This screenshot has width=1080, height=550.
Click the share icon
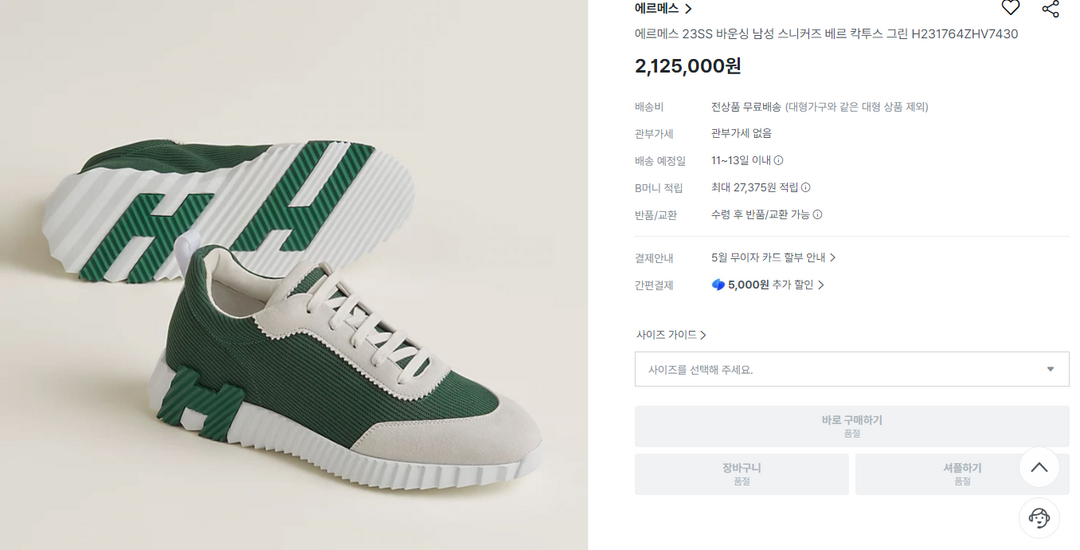tap(1050, 8)
